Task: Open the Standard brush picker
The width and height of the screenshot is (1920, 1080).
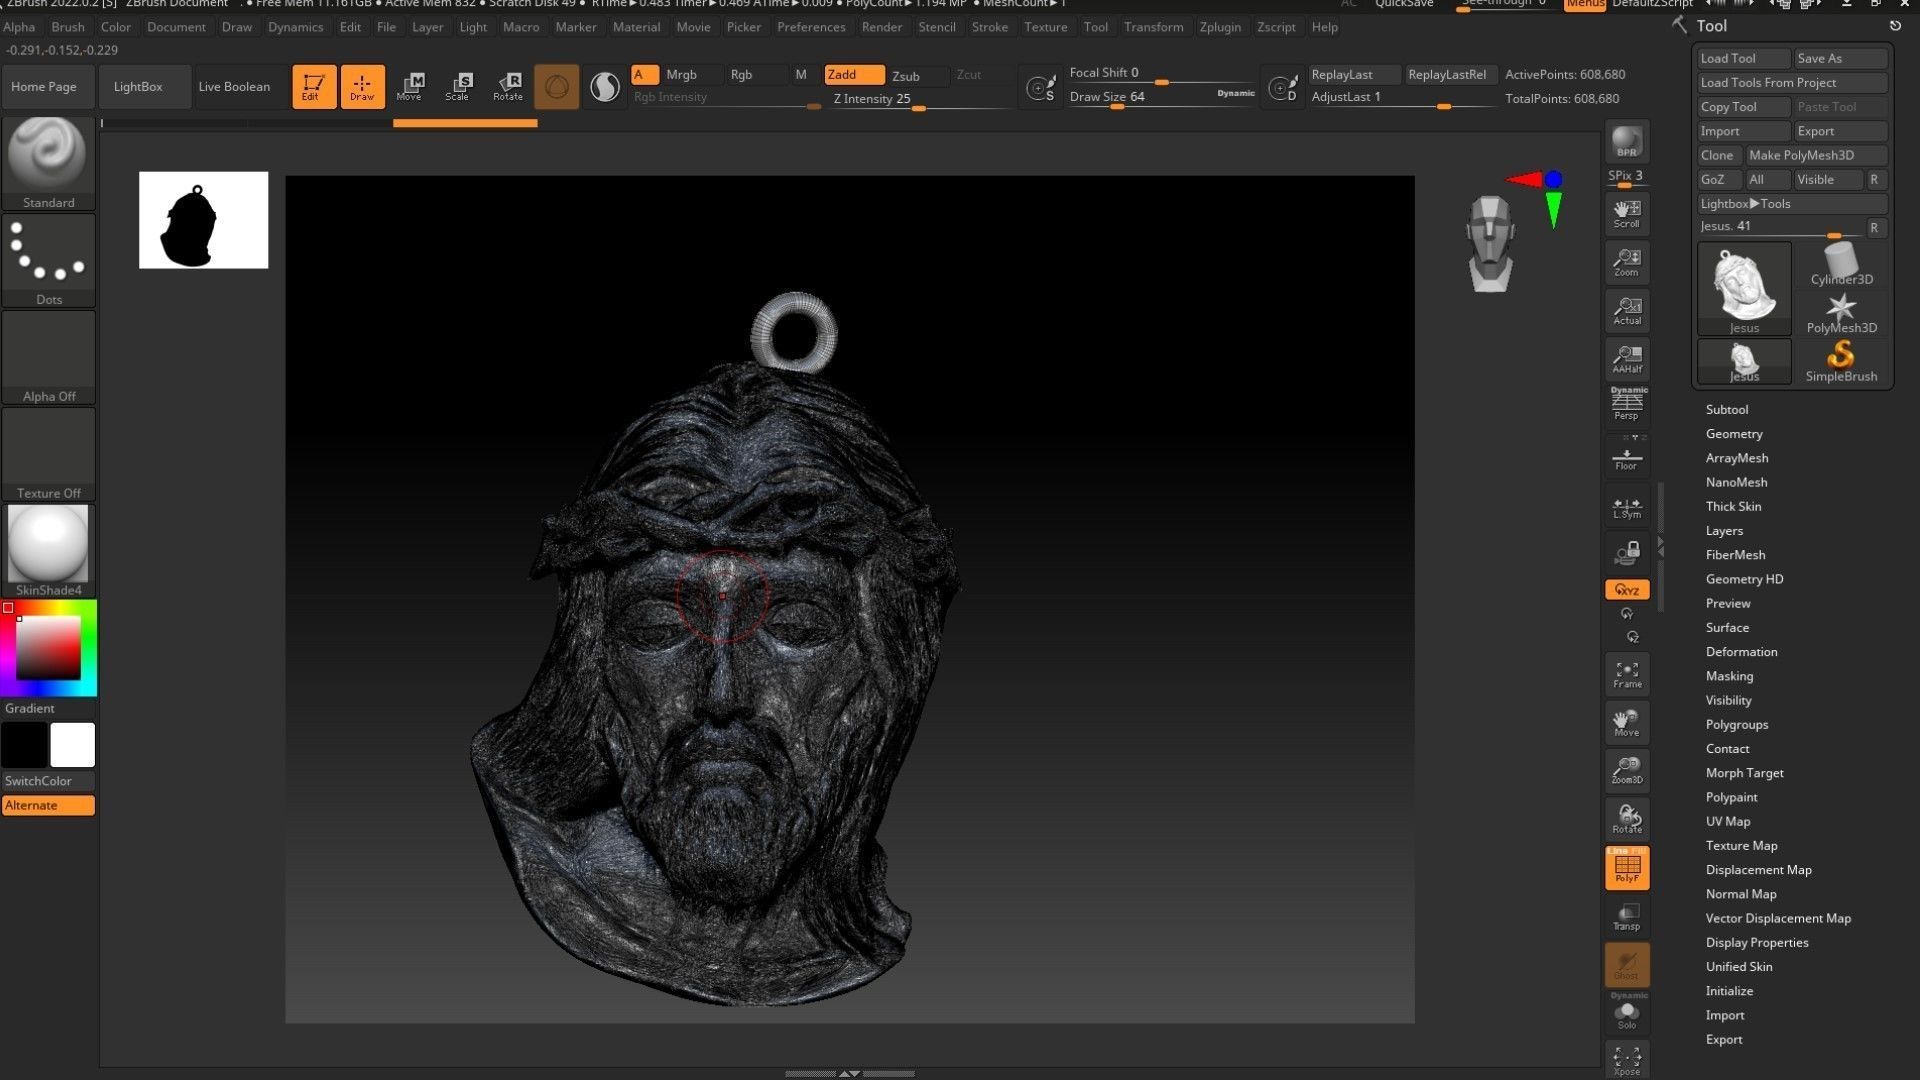Action: click(48, 162)
